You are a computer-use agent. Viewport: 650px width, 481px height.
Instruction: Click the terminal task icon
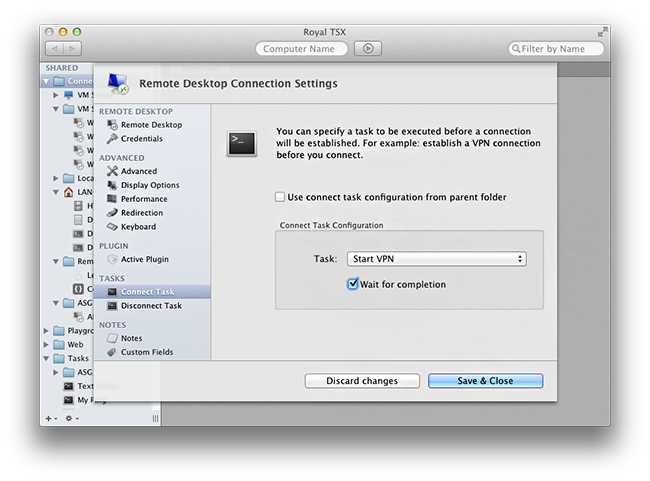point(242,143)
